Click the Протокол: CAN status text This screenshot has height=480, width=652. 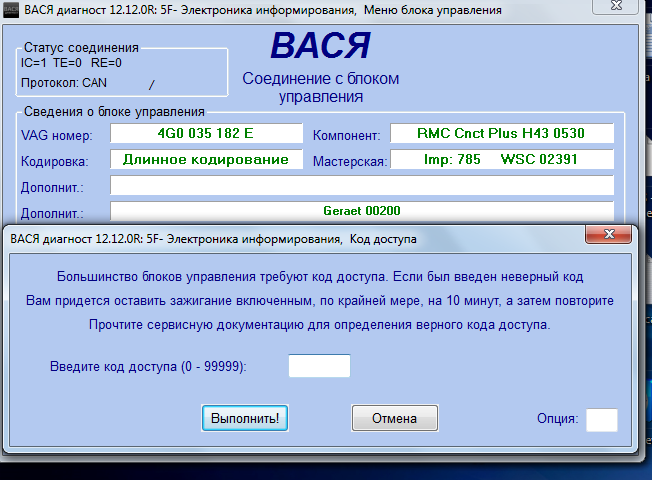(64, 83)
